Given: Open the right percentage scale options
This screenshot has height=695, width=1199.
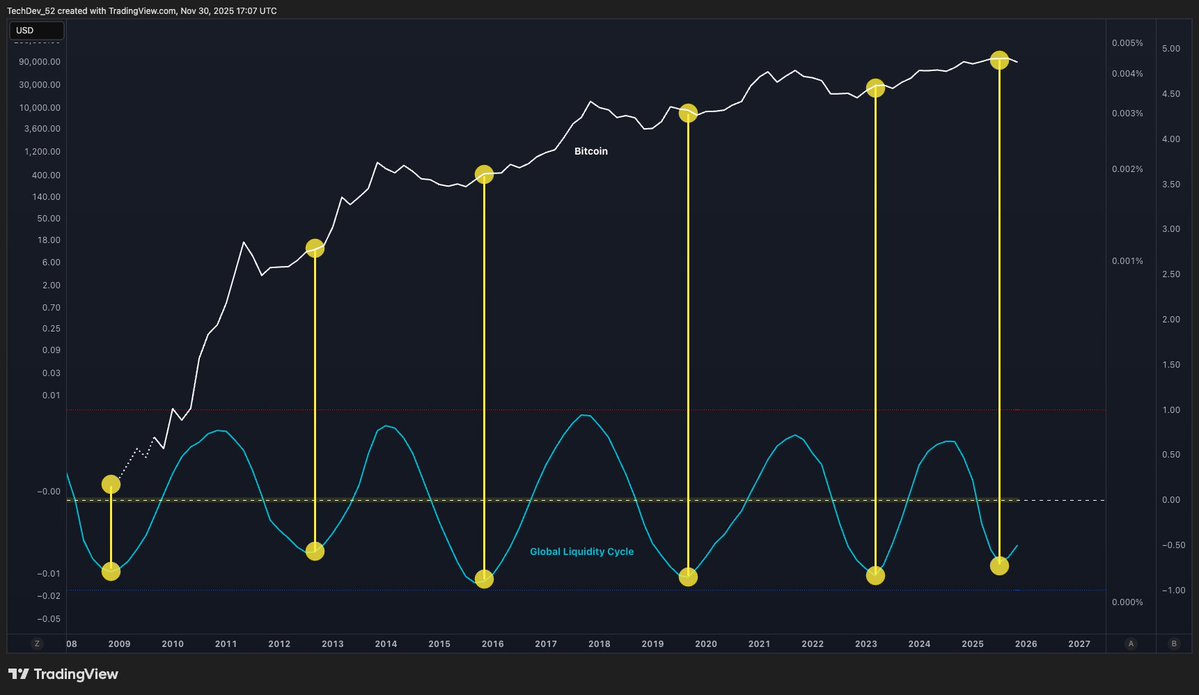Looking at the screenshot, I should click(x=1126, y=300).
